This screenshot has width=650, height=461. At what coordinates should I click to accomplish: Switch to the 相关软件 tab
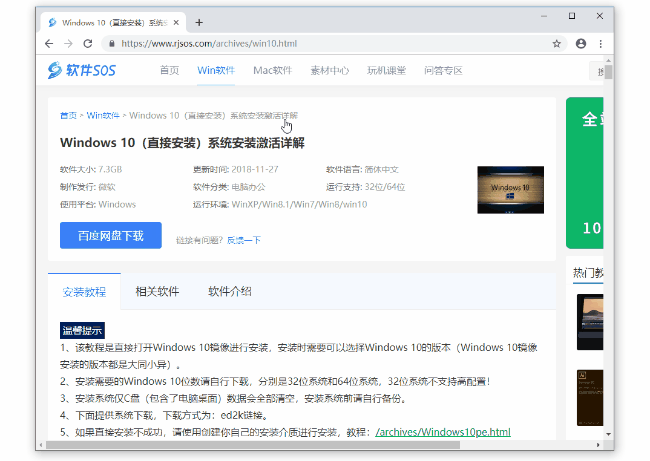tap(157, 291)
